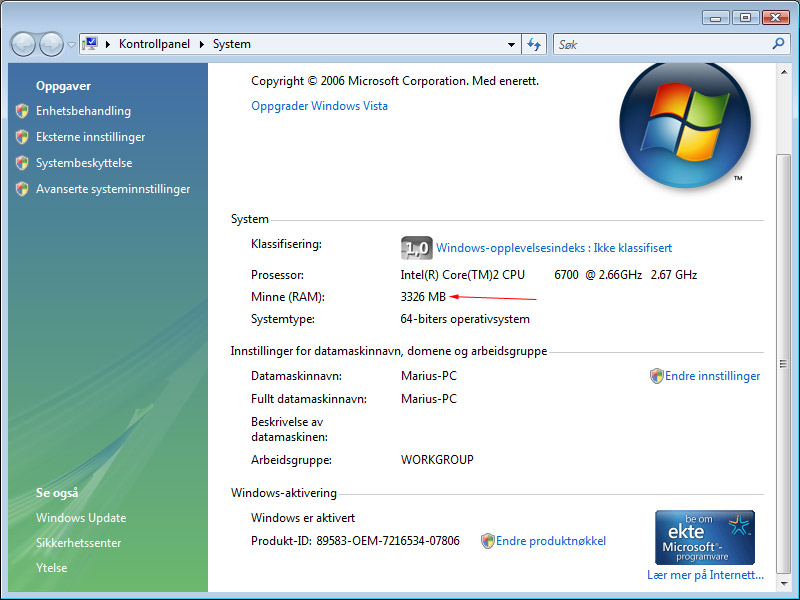Open Lær mer på Internett link
Image resolution: width=800 pixels, height=600 pixels.
(x=705, y=575)
